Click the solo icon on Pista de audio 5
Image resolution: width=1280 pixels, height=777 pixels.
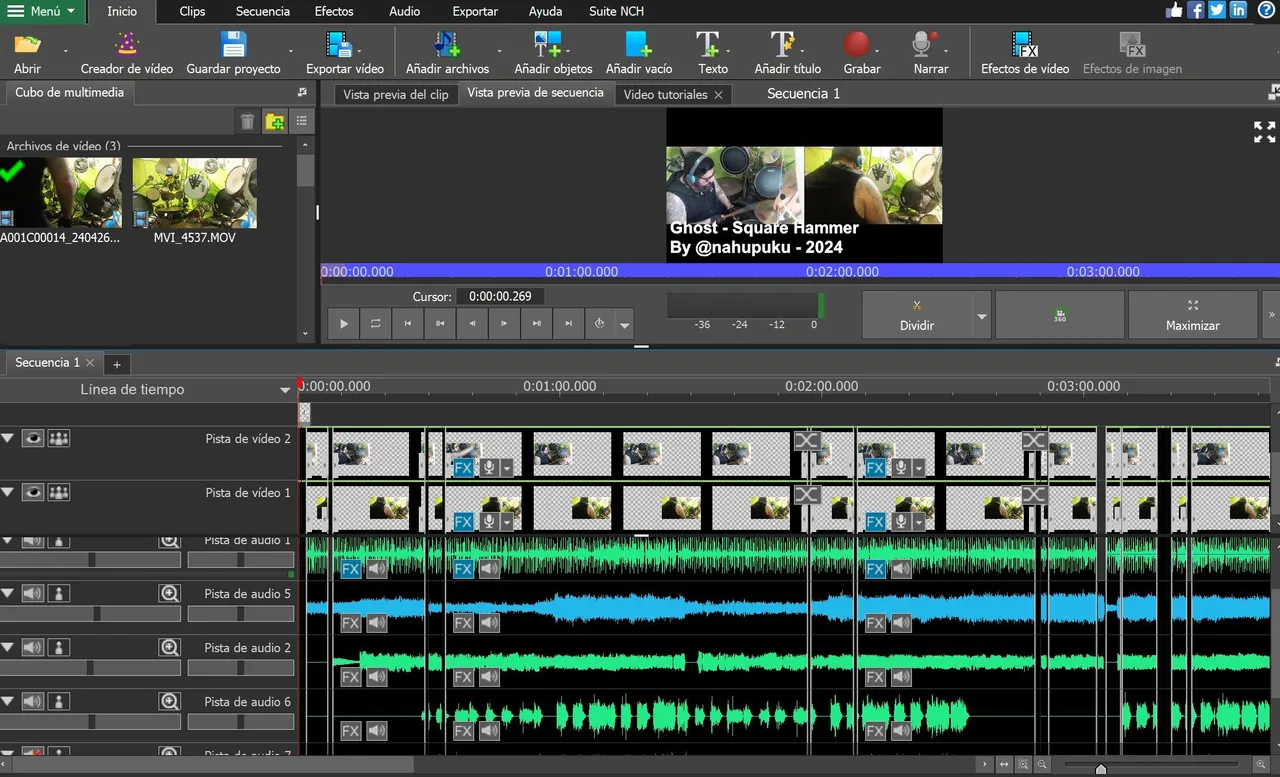click(59, 593)
